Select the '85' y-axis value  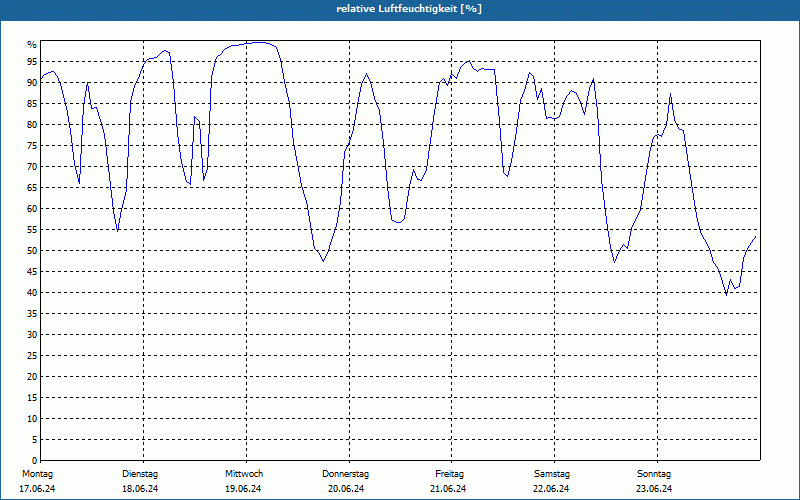(x=32, y=104)
